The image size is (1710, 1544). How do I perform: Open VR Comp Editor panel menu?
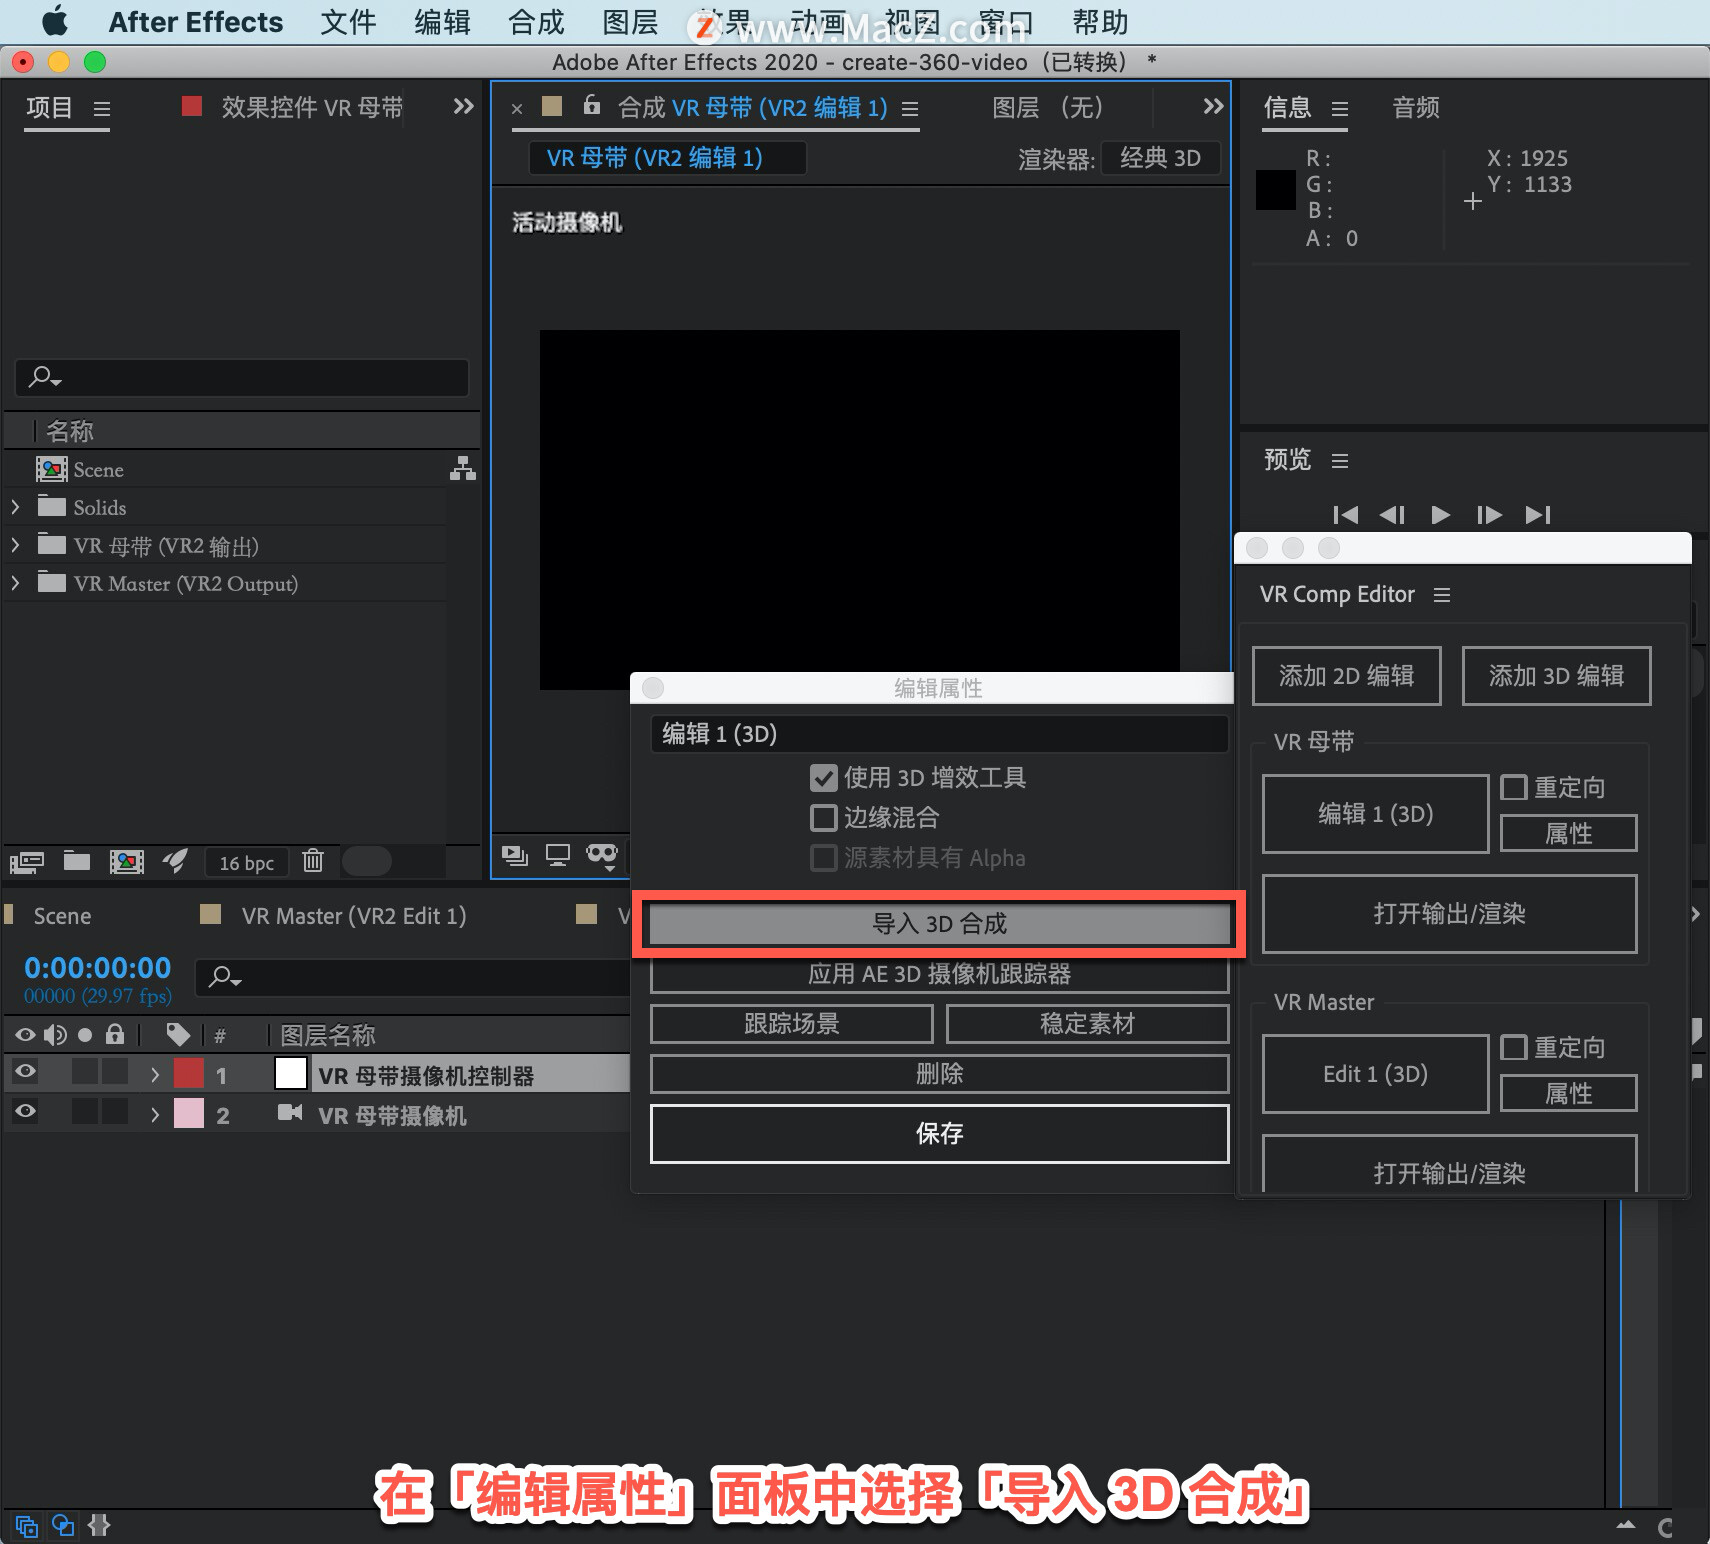point(1441,595)
